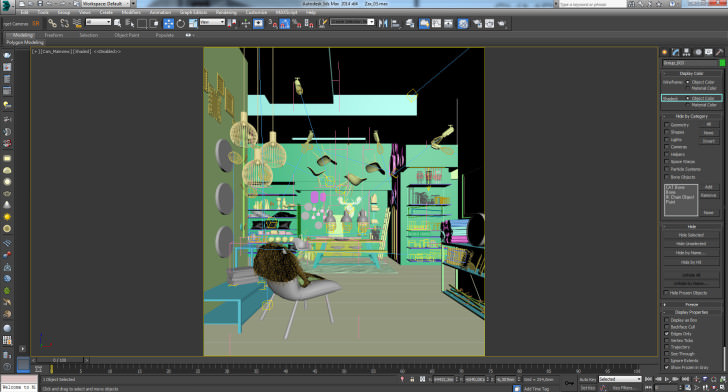The image size is (728, 392).
Task: Open the Selected key filter dropdown
Action: [620, 379]
